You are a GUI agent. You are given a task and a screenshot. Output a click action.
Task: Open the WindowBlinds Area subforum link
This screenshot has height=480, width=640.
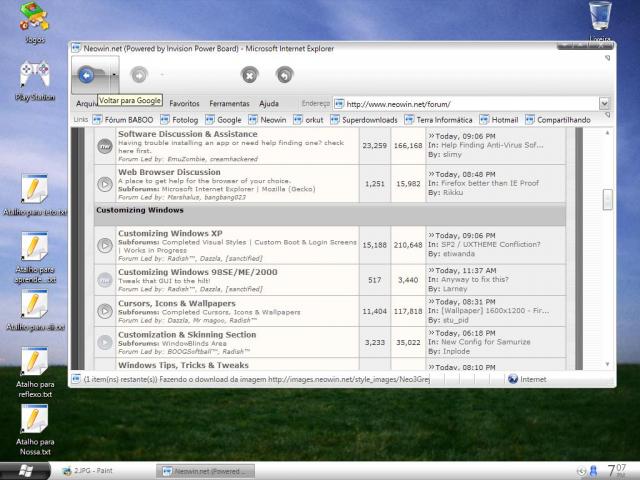(x=194, y=343)
